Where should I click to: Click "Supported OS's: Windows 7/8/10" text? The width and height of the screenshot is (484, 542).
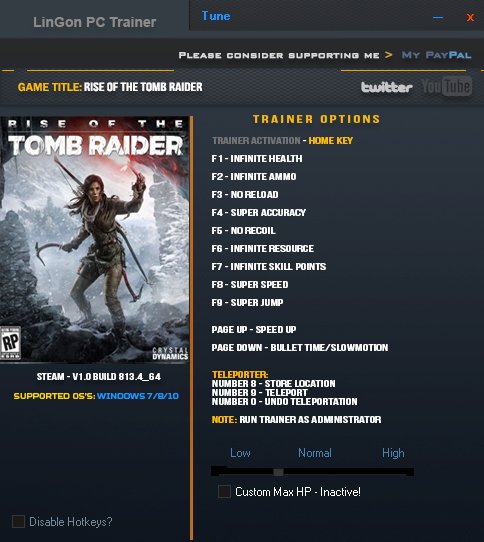point(96,396)
